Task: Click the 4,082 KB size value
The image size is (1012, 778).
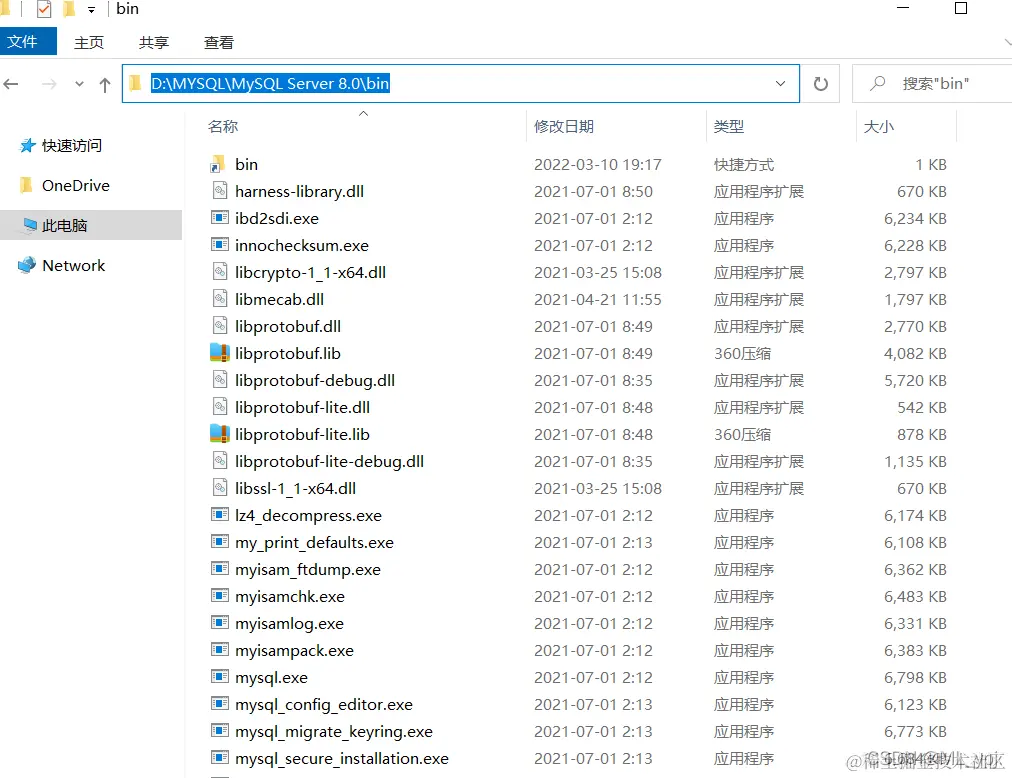Action: pos(915,354)
